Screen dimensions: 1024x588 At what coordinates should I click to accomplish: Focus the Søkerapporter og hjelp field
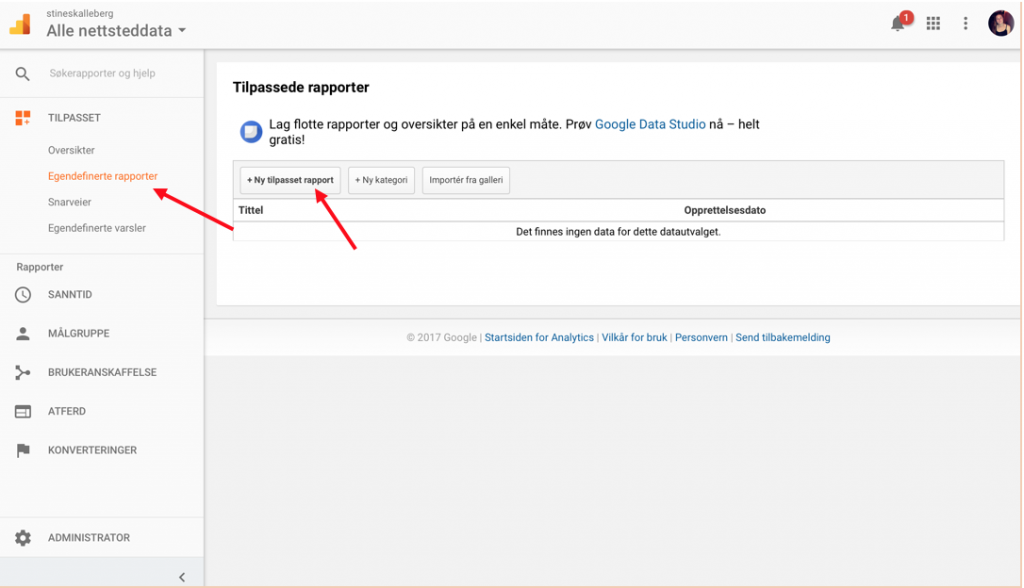(x=103, y=73)
